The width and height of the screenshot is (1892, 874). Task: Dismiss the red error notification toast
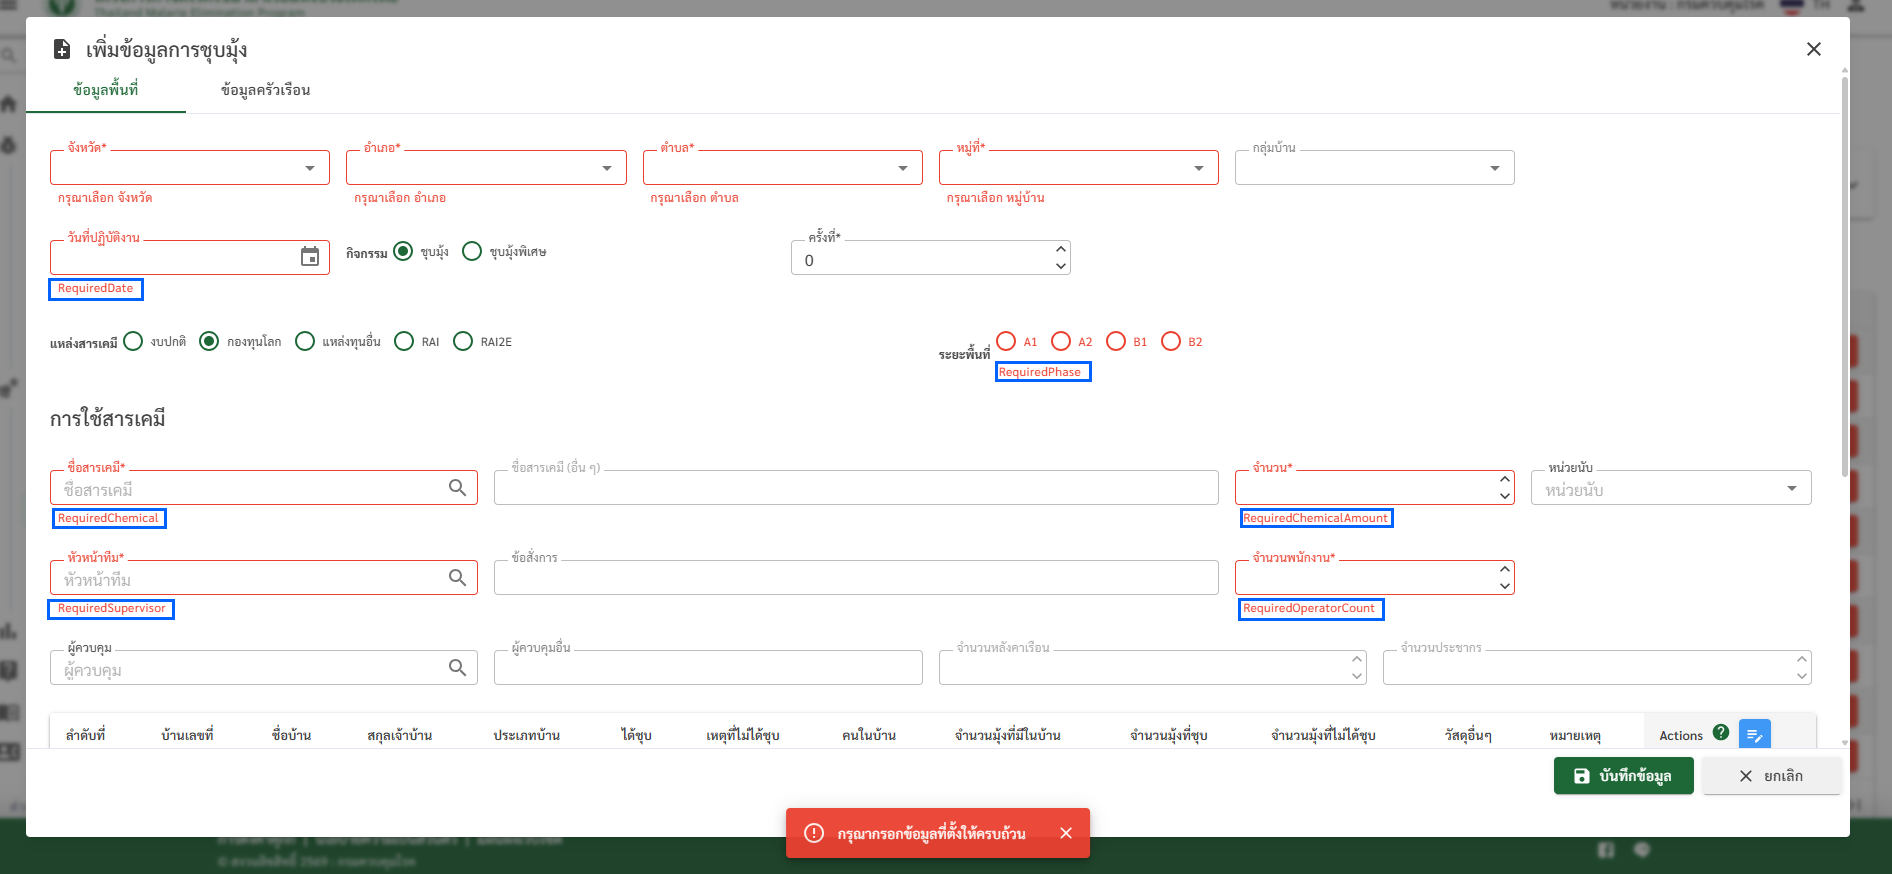(1066, 833)
